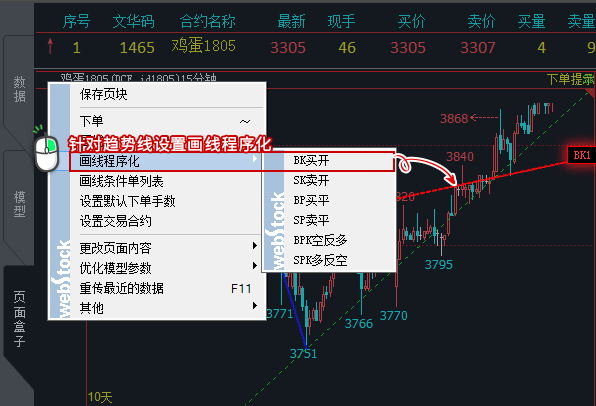This screenshot has height=406, width=596.
Task: Expand 画线程序化 submenu arrow
Action: (255, 159)
